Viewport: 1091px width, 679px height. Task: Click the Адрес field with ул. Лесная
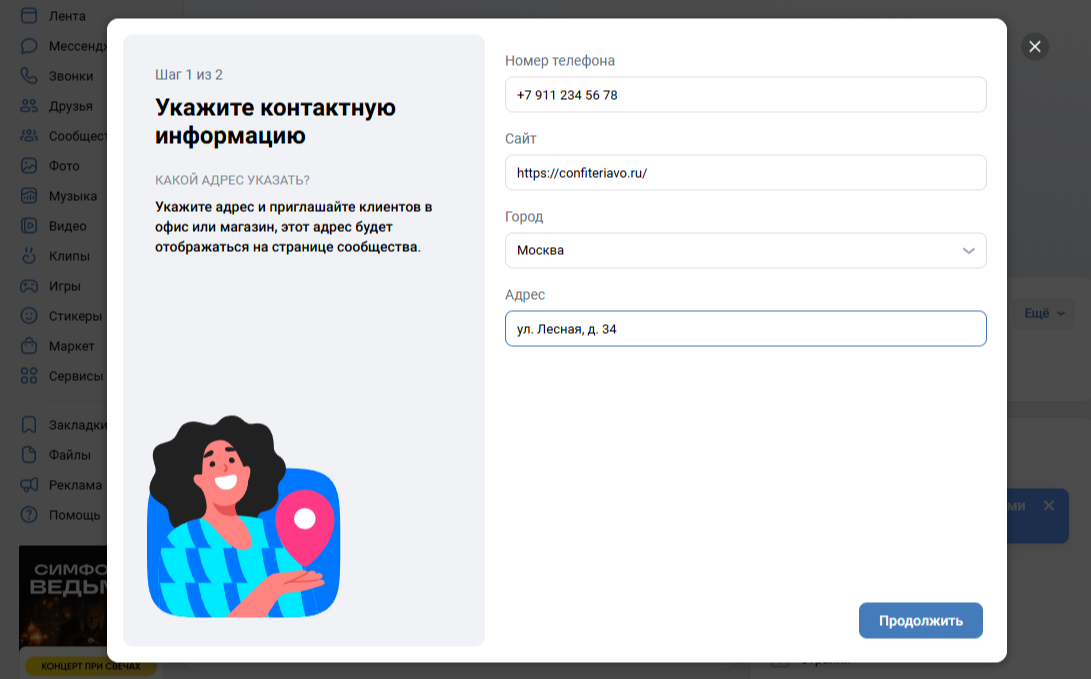click(745, 328)
